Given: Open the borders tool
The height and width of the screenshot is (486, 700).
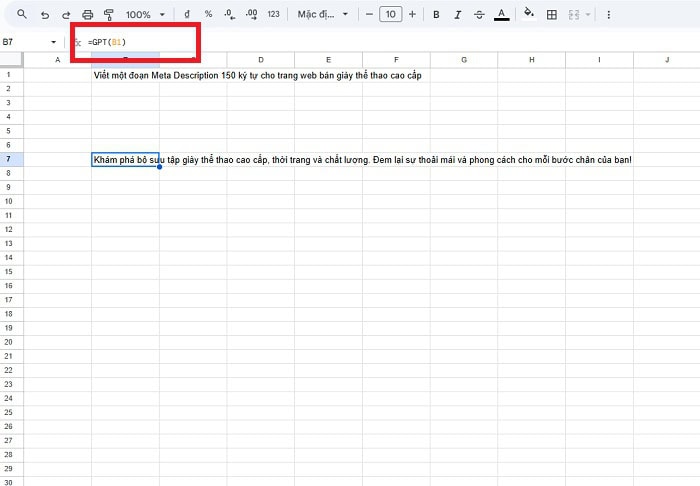Looking at the screenshot, I should click(551, 14).
